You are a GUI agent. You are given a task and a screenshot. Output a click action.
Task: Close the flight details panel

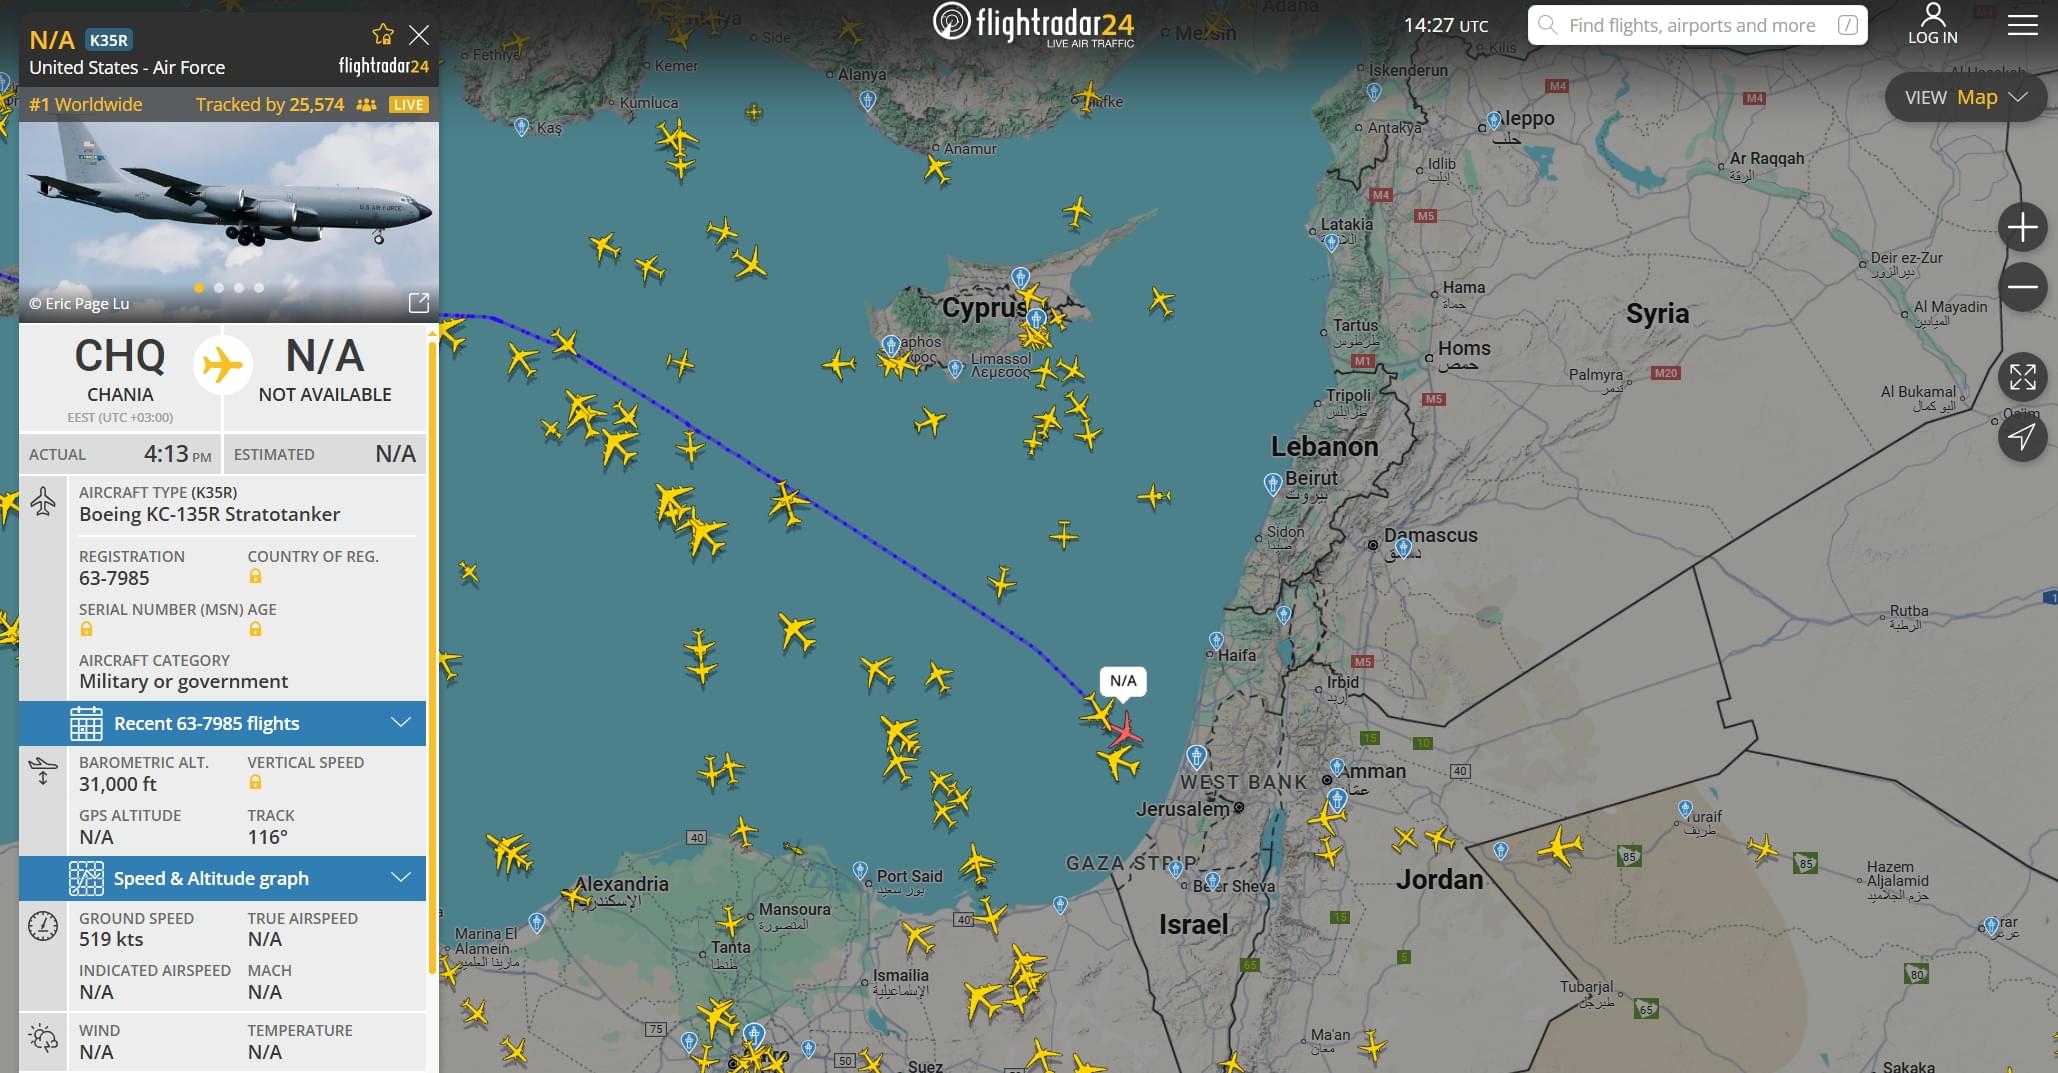pyautogui.click(x=419, y=35)
